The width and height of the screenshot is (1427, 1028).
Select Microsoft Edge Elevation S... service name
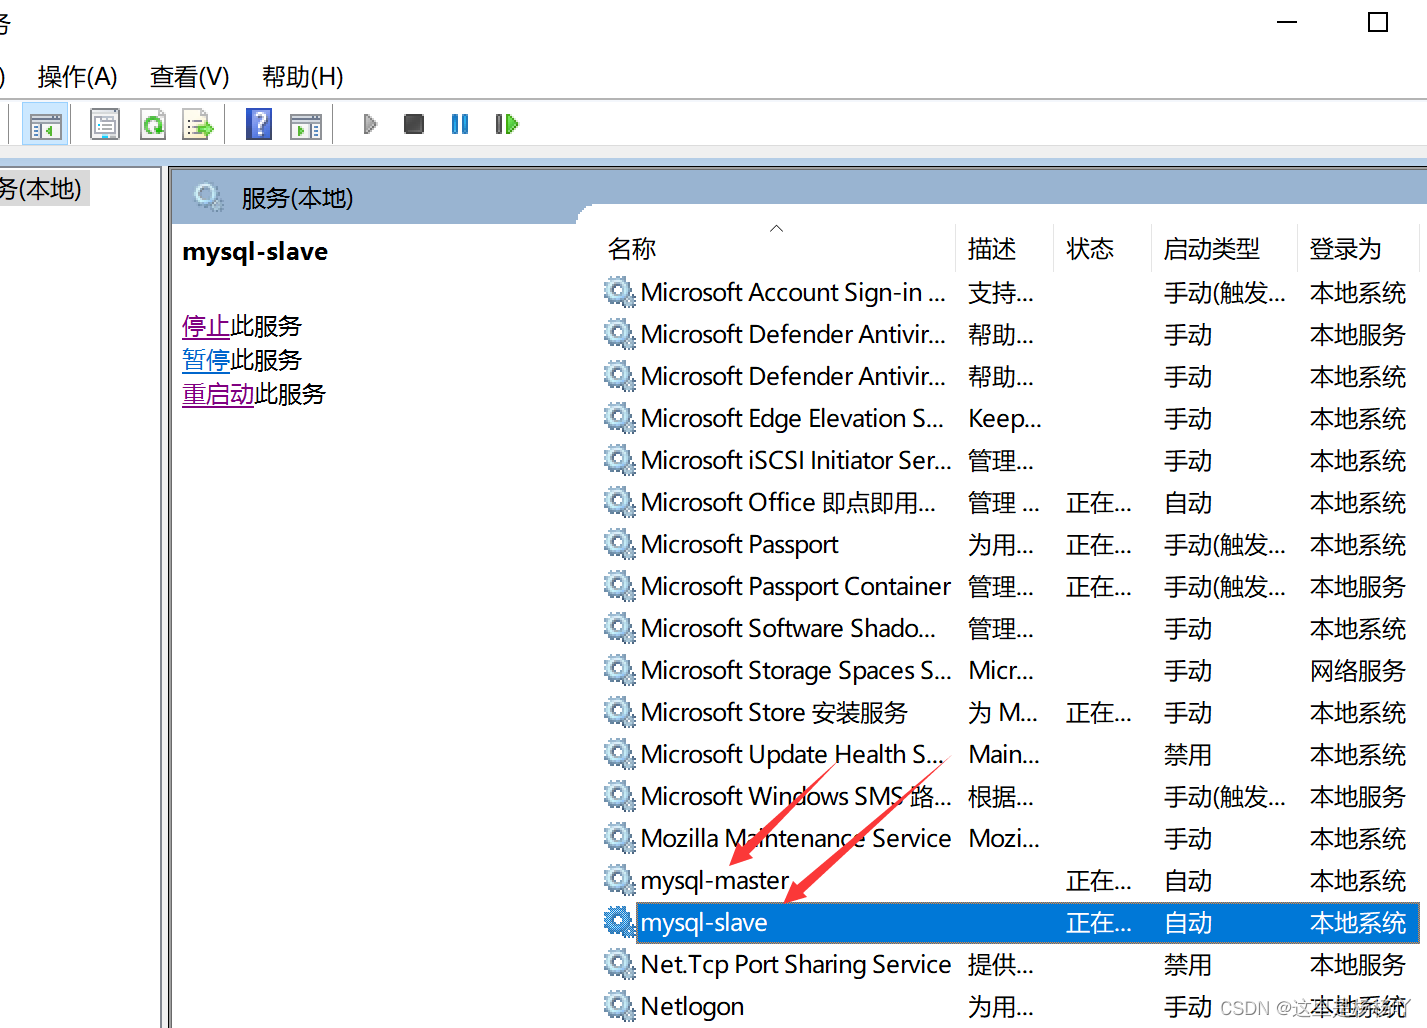(x=792, y=418)
